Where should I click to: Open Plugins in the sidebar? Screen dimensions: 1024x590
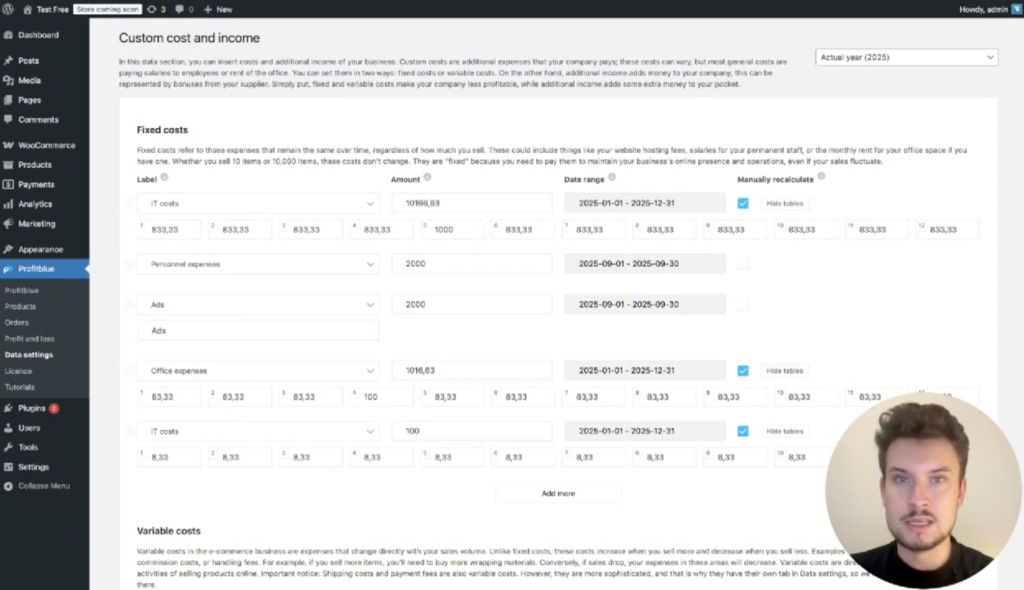pyautogui.click(x=32, y=408)
